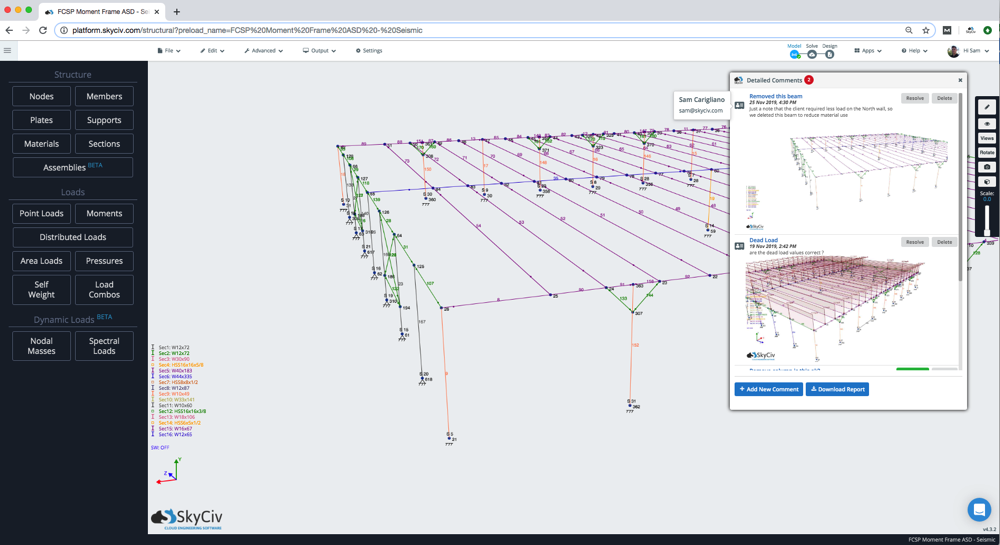Close the Detailed Comments panel
The width and height of the screenshot is (1000, 545).
click(x=960, y=80)
